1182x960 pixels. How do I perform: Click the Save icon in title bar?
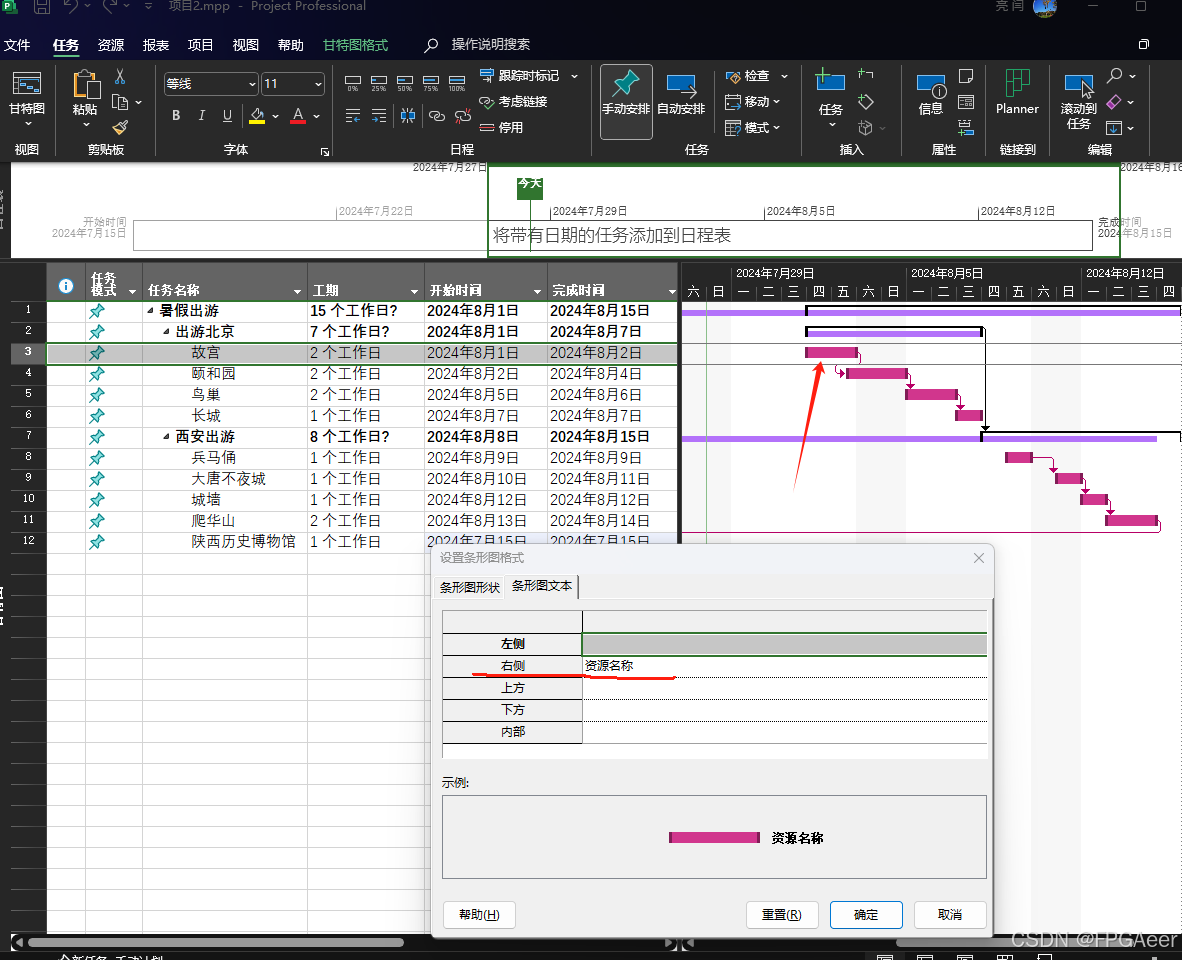click(42, 7)
